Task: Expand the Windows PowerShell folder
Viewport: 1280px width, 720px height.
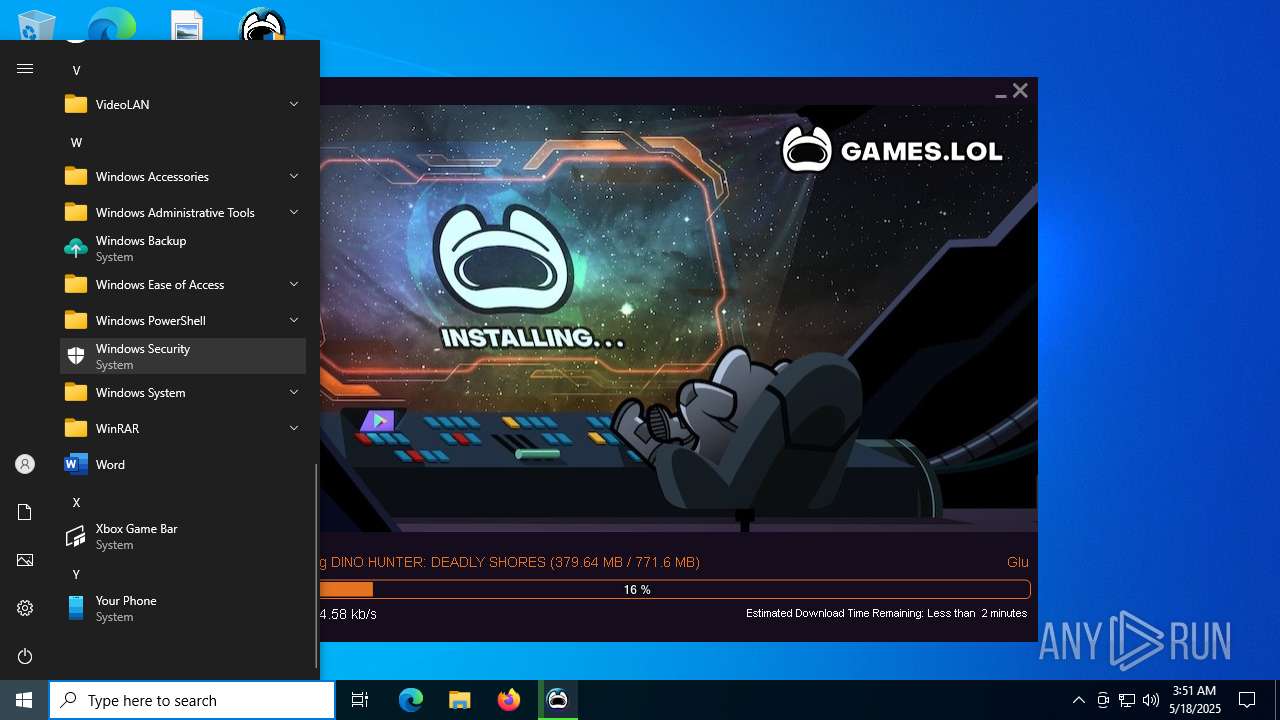Action: pyautogui.click(x=183, y=320)
